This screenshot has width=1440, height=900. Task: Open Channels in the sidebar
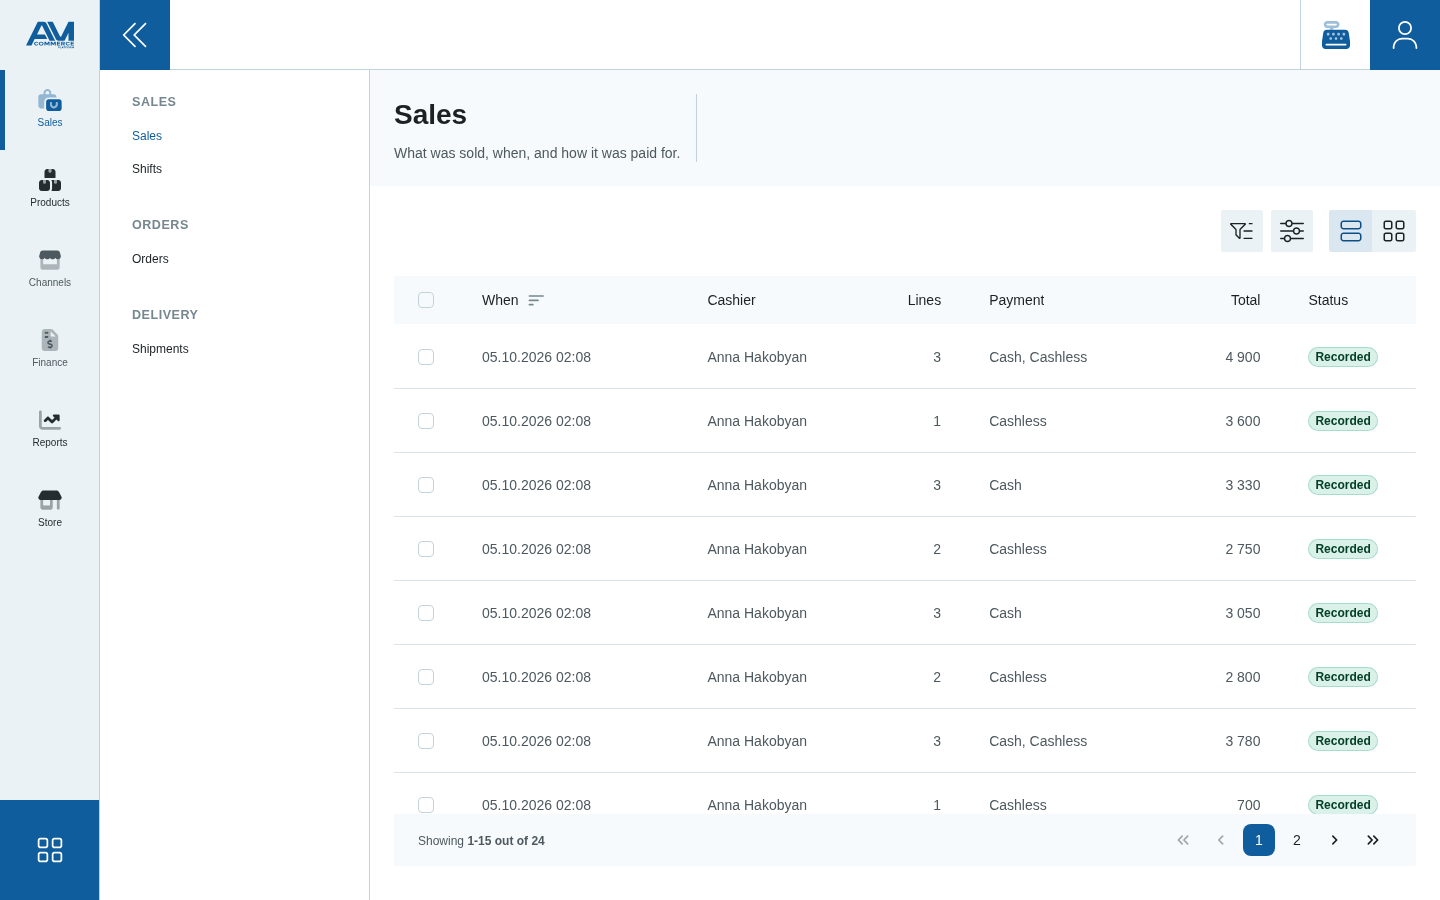pos(50,269)
